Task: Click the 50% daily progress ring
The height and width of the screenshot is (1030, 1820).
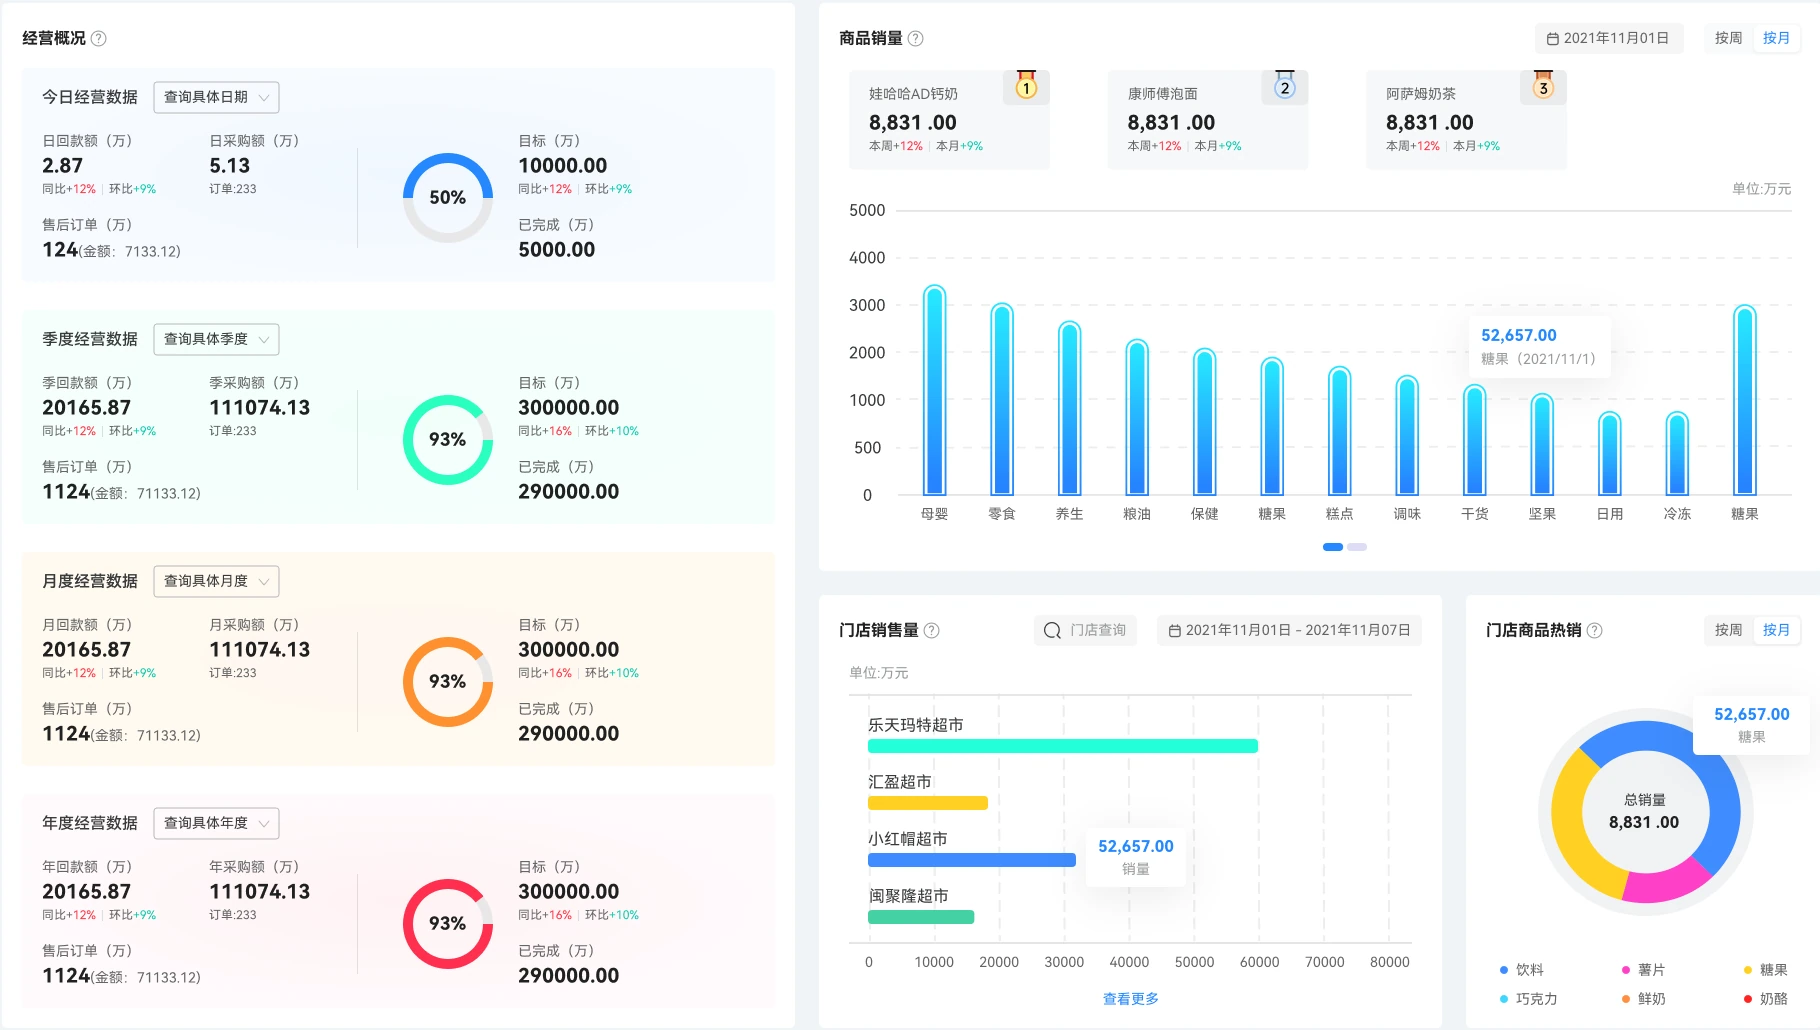Action: pos(448,198)
